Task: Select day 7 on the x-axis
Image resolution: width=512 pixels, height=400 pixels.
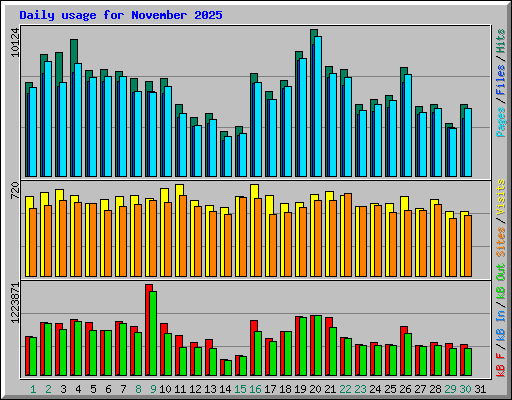Action: tap(123, 389)
